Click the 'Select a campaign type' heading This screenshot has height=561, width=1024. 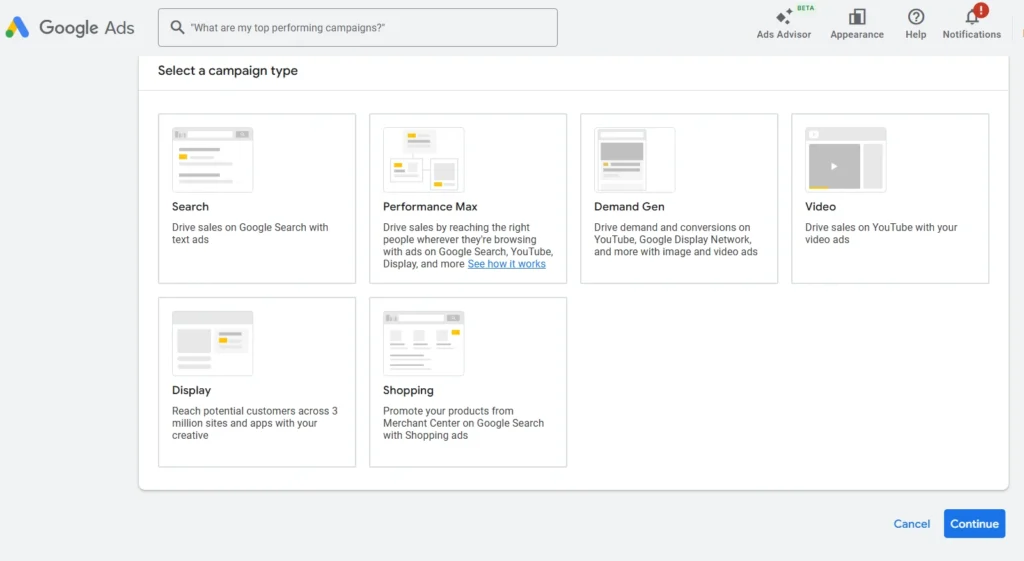pos(227,71)
